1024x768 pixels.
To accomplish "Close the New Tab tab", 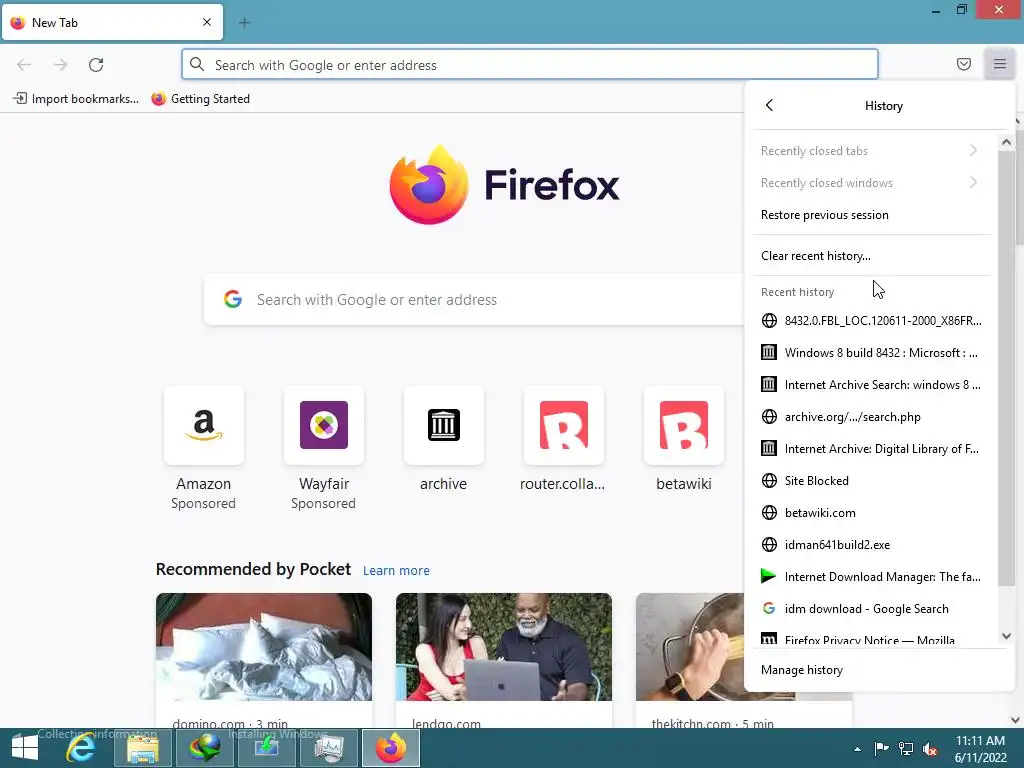I will pos(207,22).
